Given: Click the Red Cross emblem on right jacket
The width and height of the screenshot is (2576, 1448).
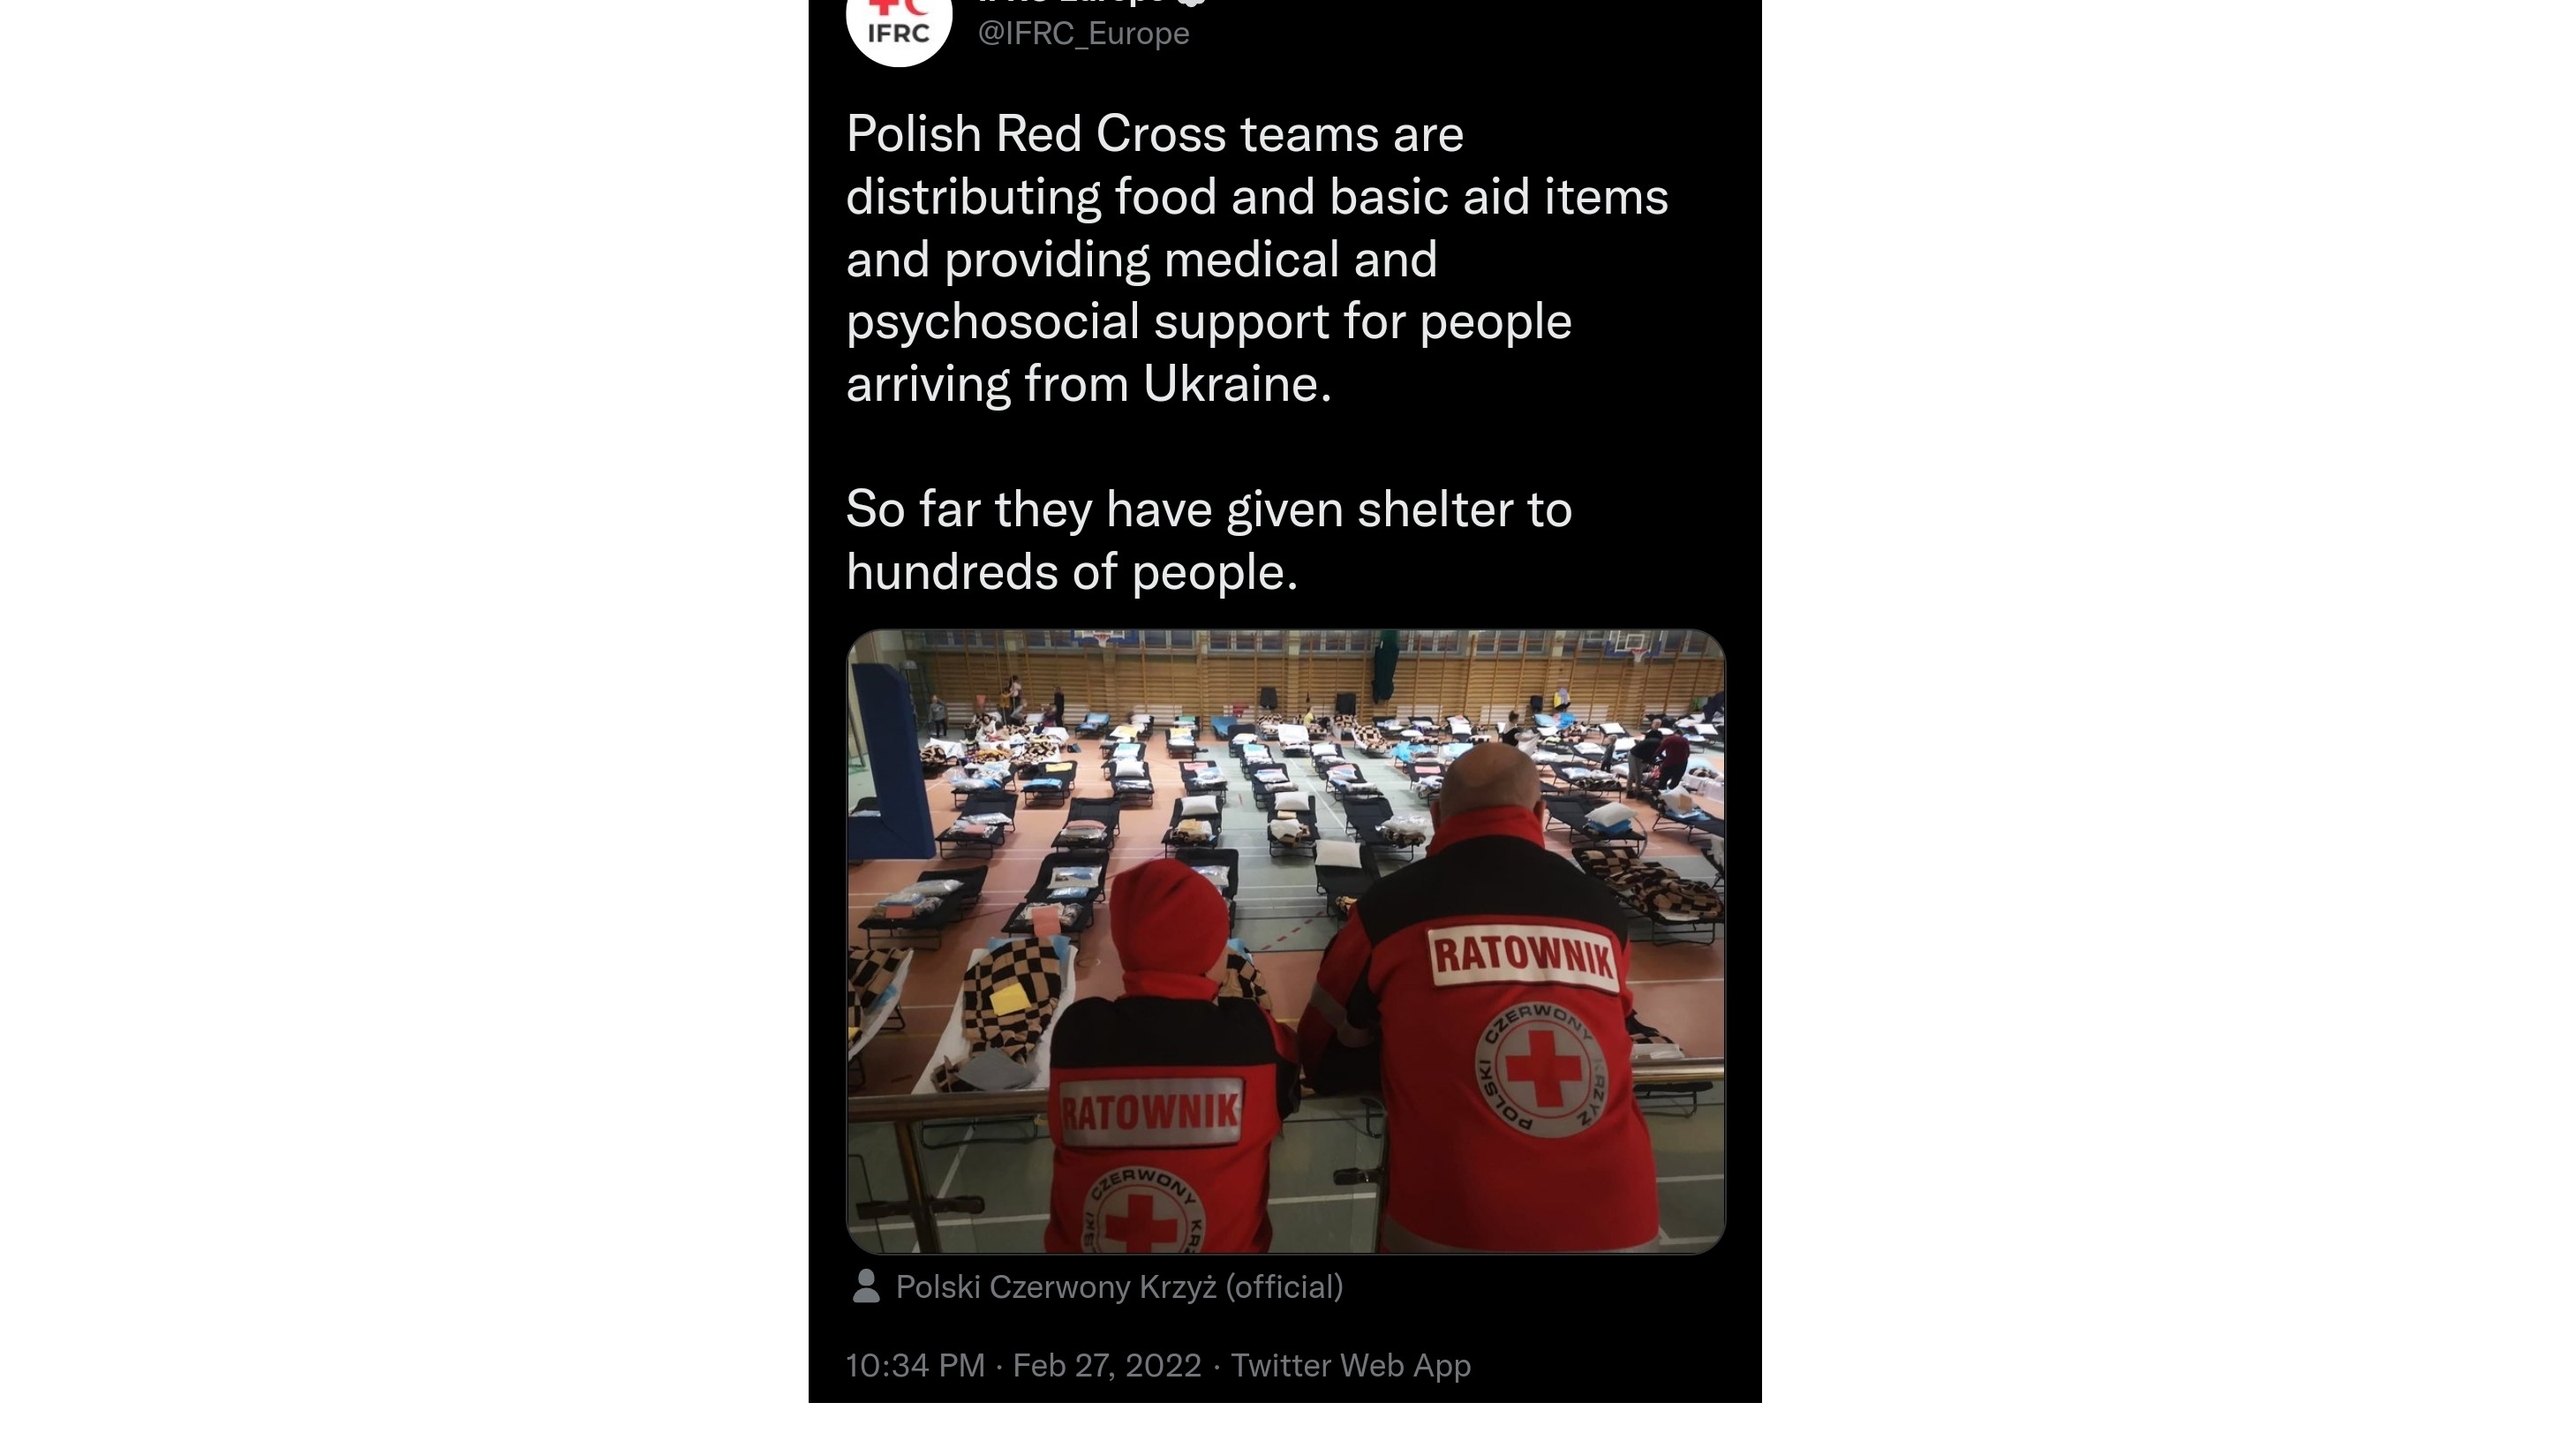Looking at the screenshot, I should (x=1543, y=1070).
